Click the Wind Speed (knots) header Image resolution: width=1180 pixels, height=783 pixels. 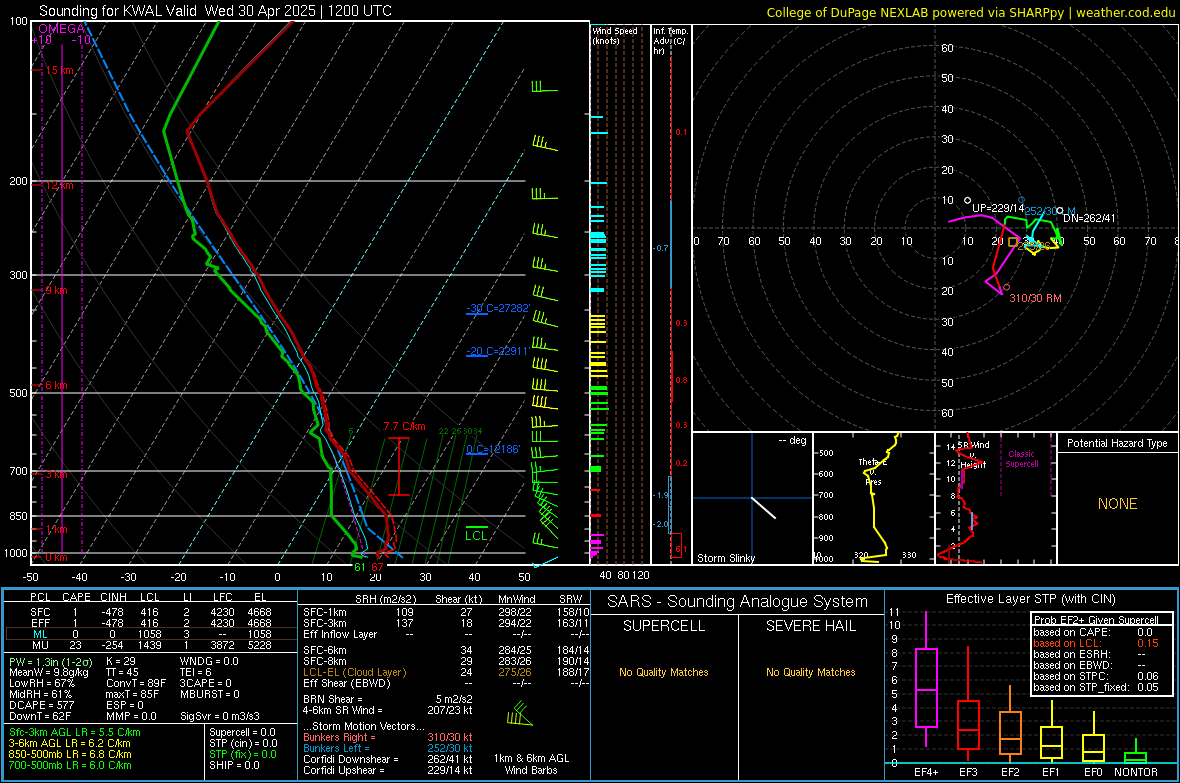point(615,36)
